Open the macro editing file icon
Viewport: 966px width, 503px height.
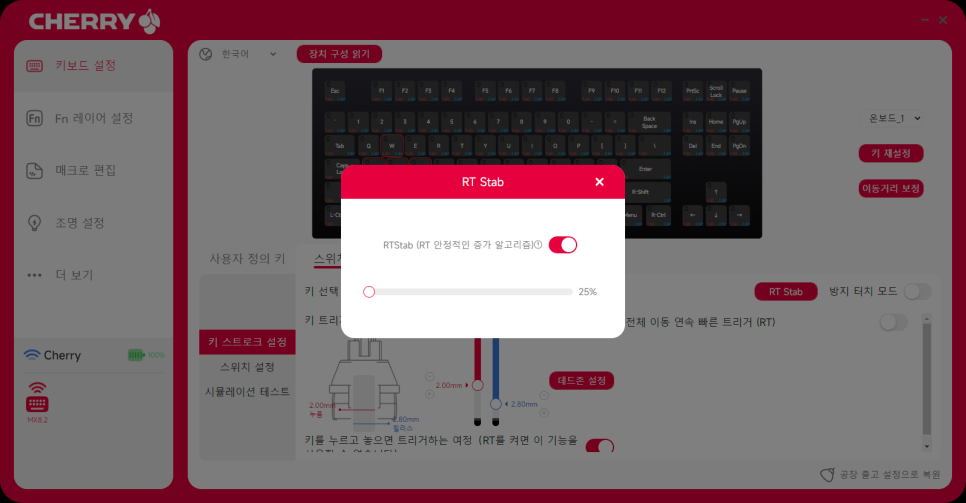click(x=34, y=171)
